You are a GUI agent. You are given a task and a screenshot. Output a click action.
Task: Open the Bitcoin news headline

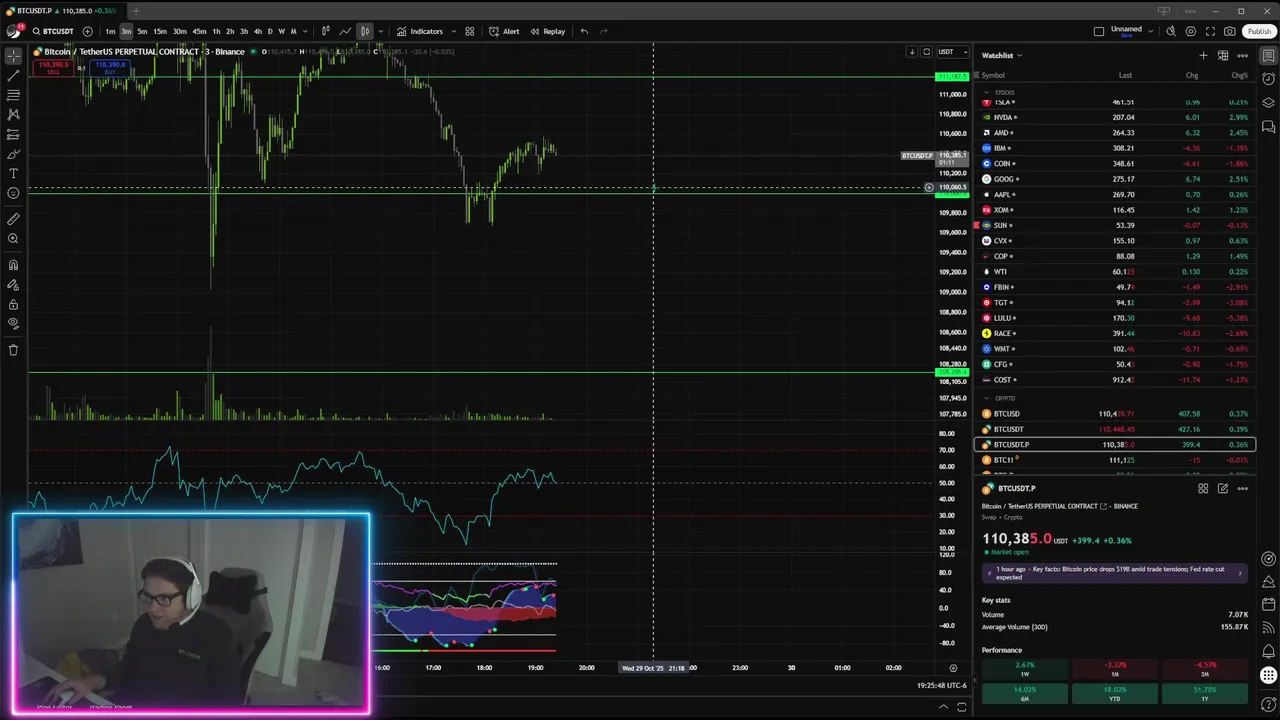pos(1114,573)
